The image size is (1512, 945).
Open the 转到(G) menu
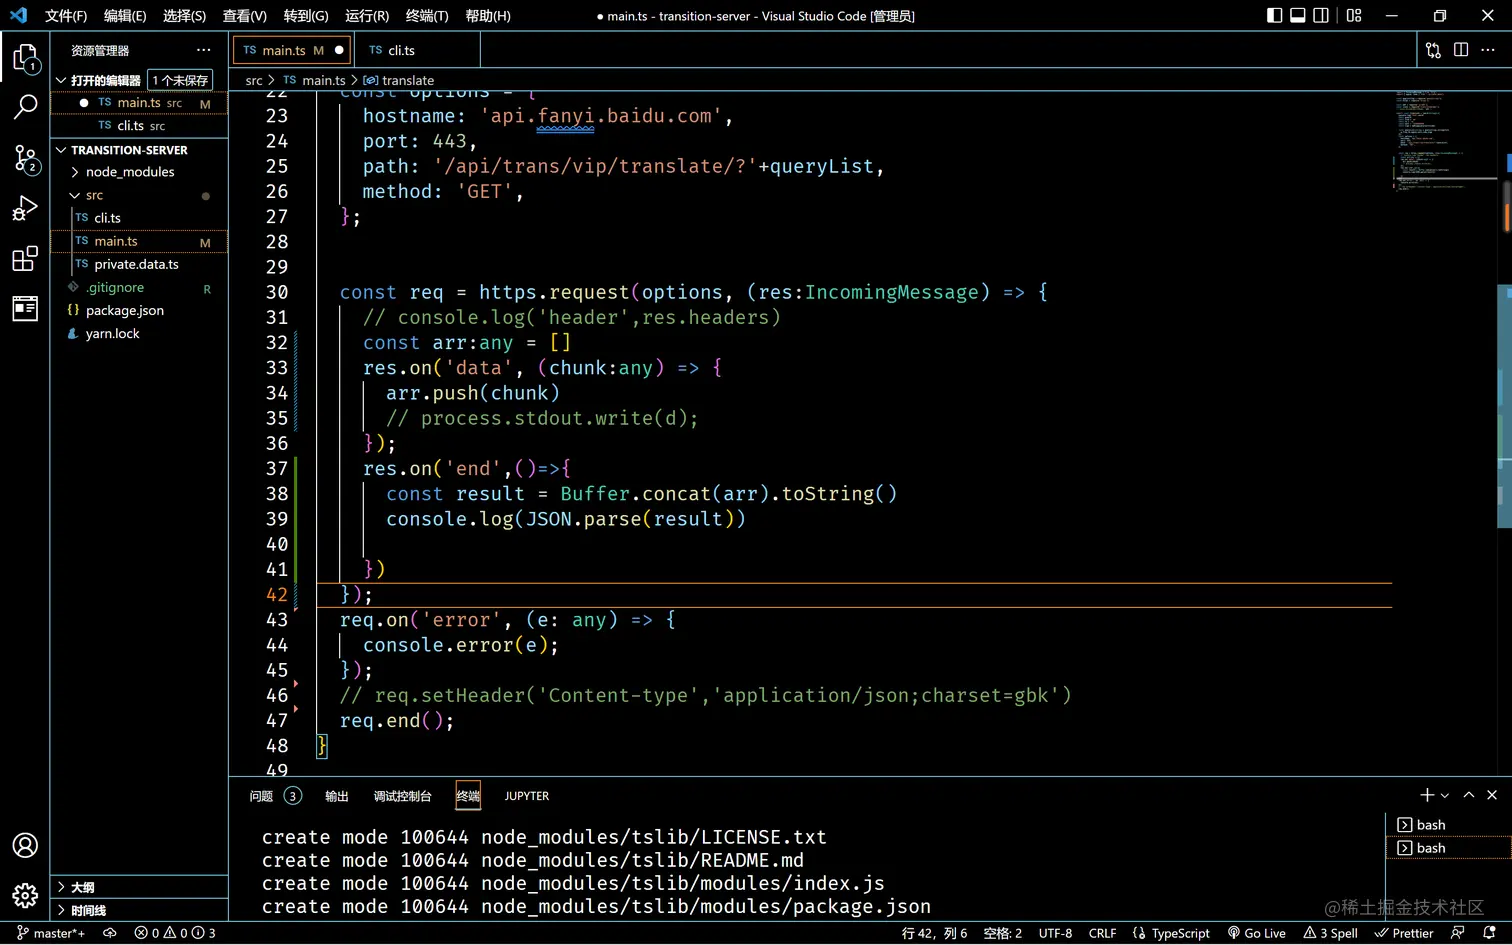point(306,15)
